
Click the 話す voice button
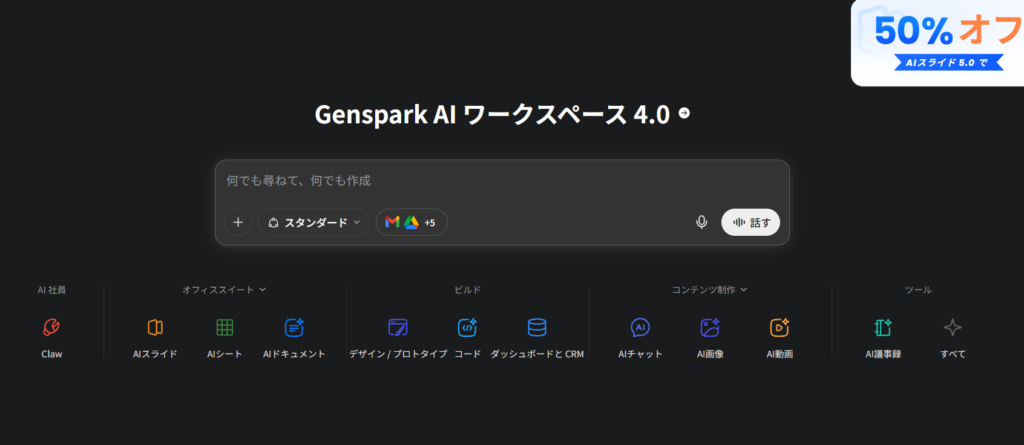[x=750, y=222]
